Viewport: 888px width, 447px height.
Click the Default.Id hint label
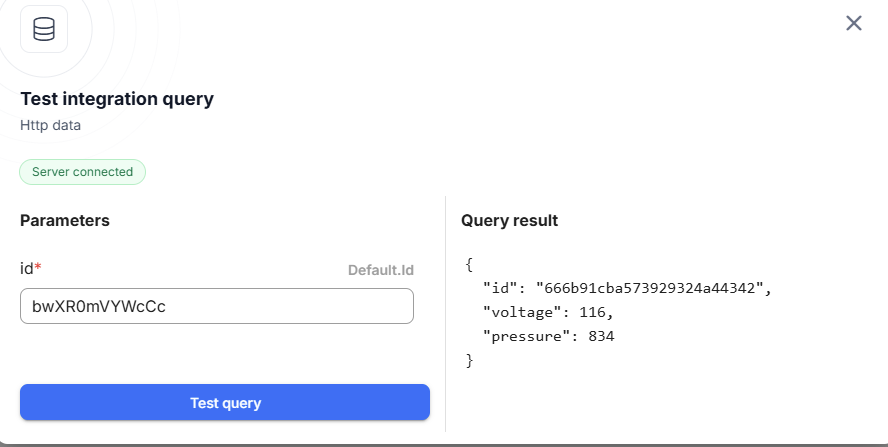(x=380, y=270)
